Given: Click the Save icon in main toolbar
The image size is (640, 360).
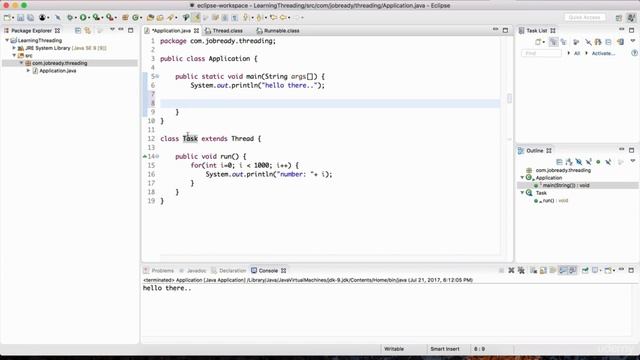Looking at the screenshot, I should pyautogui.click(x=20, y=18).
